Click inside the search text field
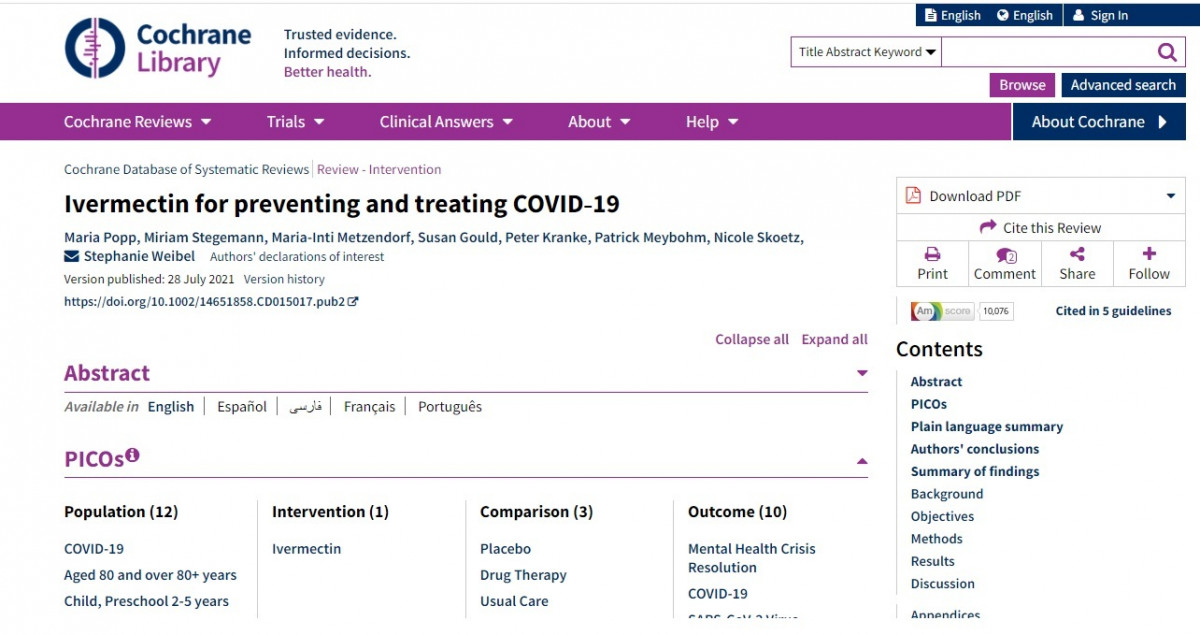This screenshot has width=1200, height=635. pyautogui.click(x=1045, y=52)
